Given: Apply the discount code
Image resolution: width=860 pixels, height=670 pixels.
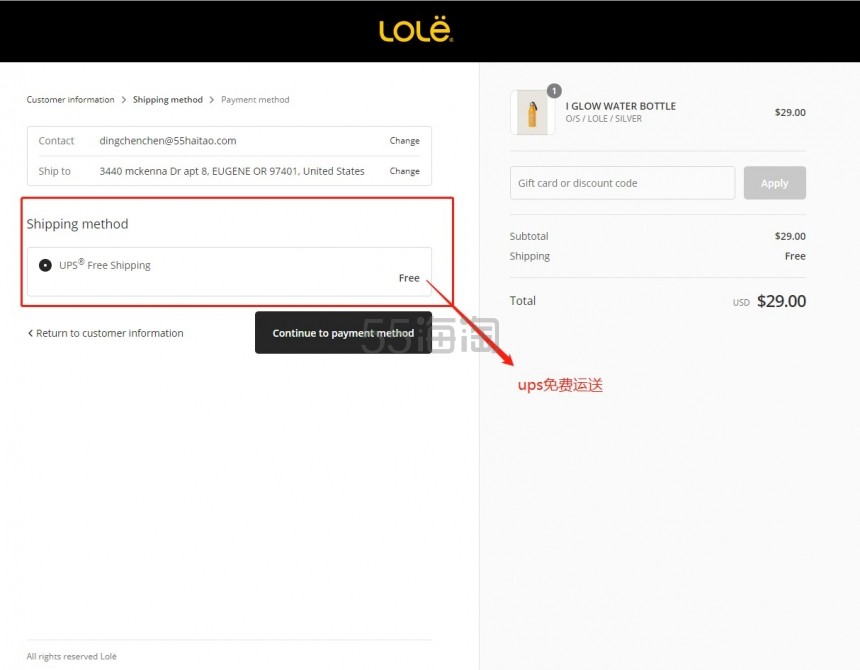Looking at the screenshot, I should pos(774,183).
